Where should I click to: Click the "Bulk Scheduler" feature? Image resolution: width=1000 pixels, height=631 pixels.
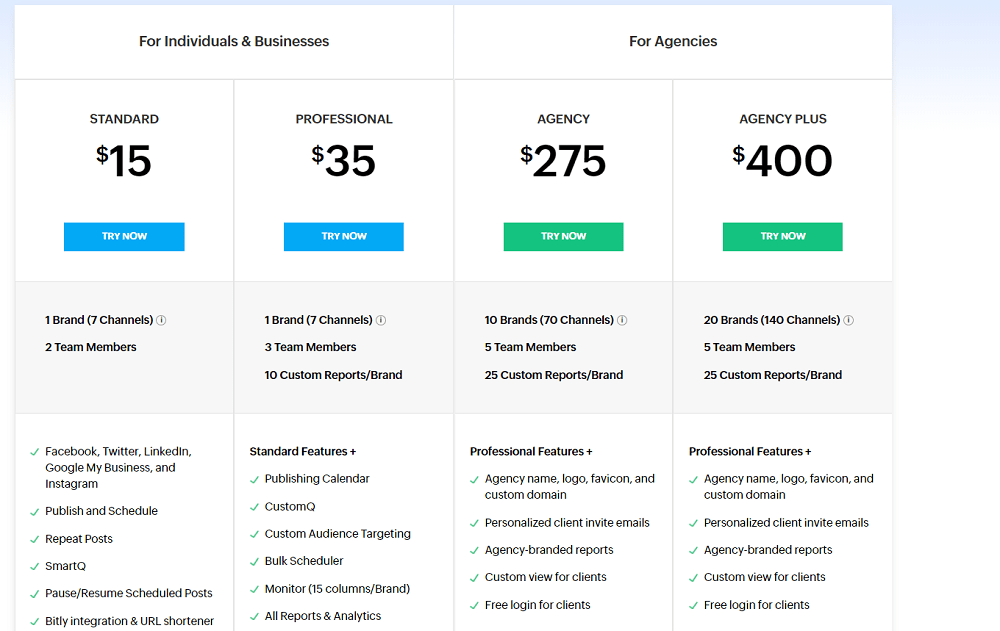point(304,561)
